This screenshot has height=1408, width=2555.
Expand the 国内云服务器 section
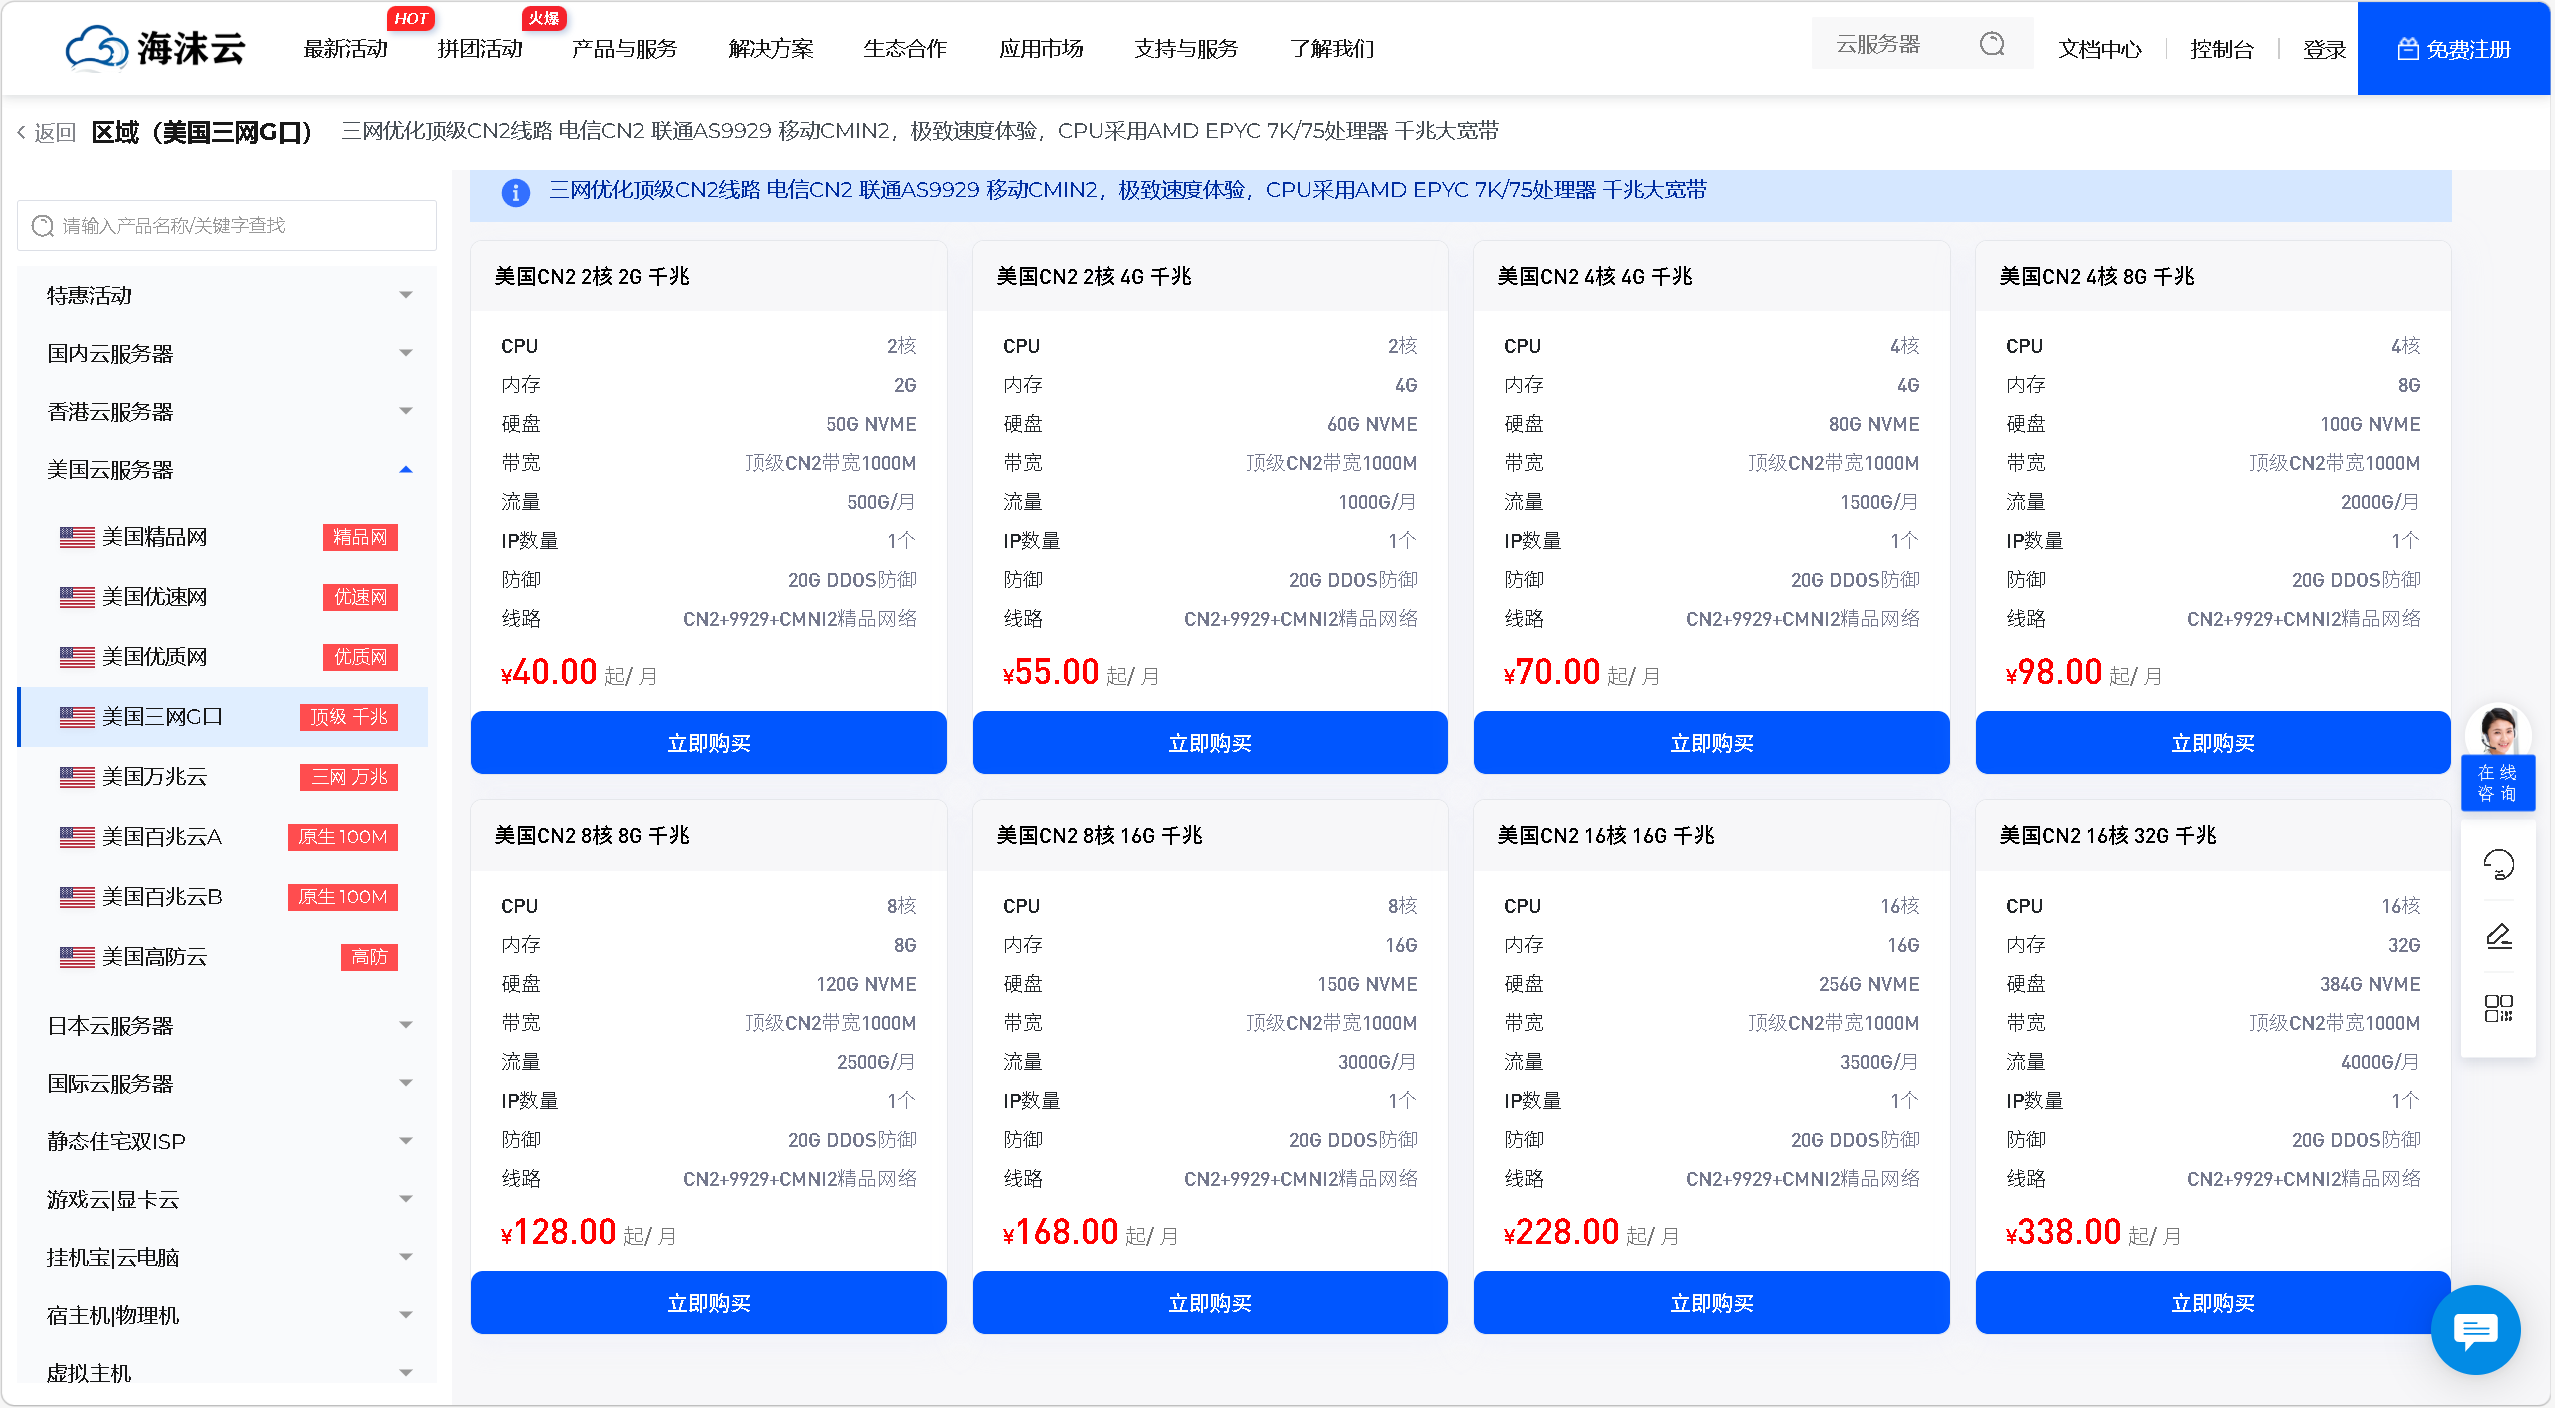click(227, 353)
